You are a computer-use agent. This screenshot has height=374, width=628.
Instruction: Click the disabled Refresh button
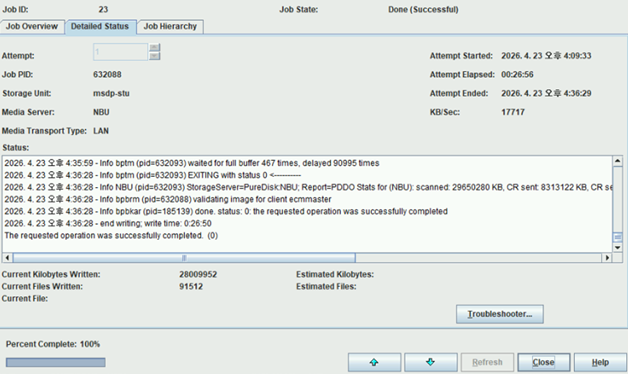coord(487,362)
